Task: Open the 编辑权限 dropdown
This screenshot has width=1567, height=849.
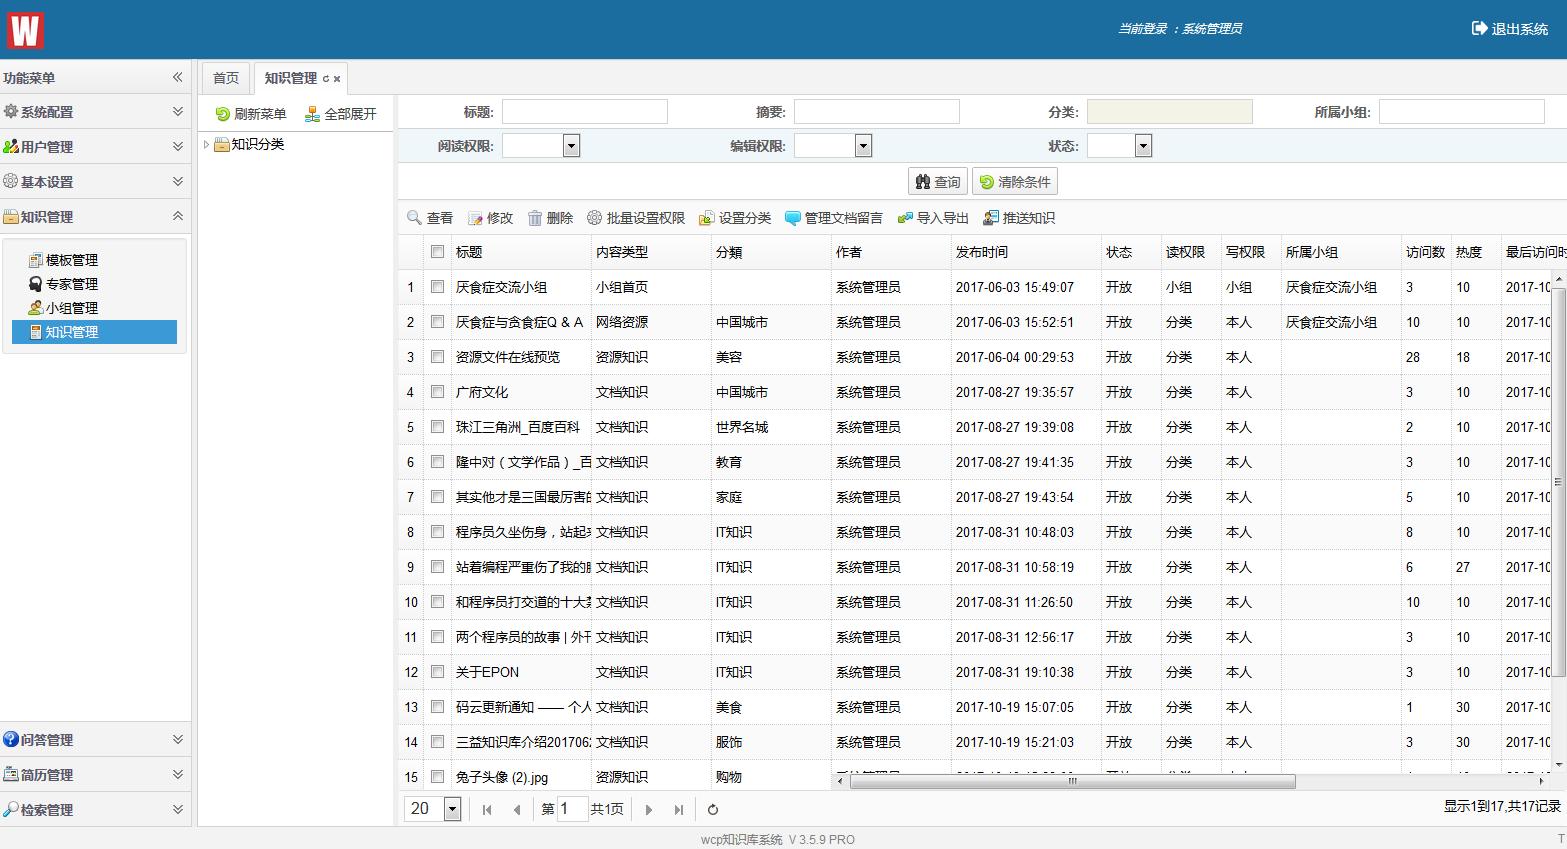Action: (863, 146)
